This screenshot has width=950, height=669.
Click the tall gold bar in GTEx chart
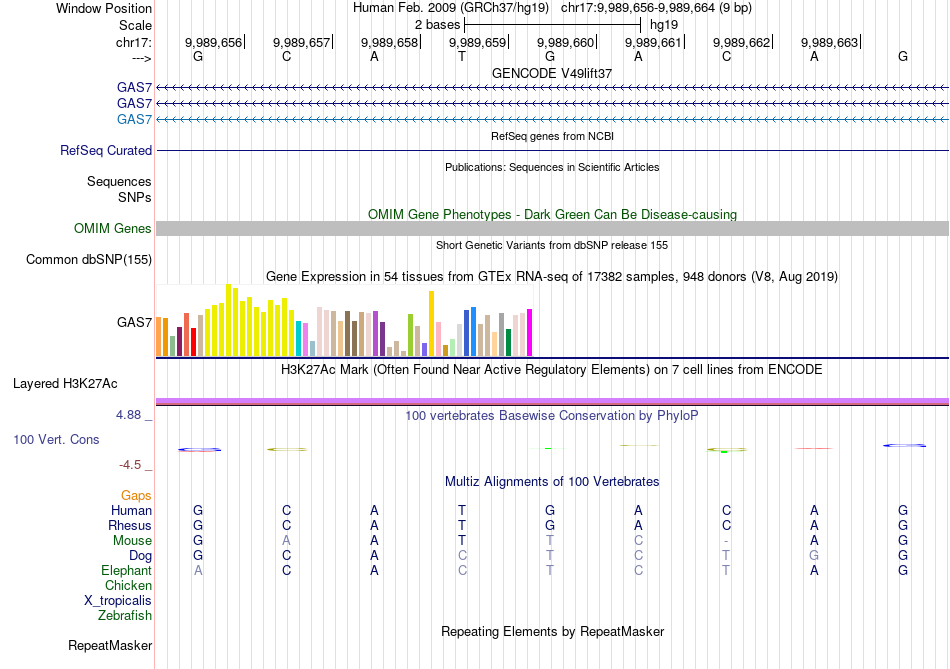pos(431,324)
